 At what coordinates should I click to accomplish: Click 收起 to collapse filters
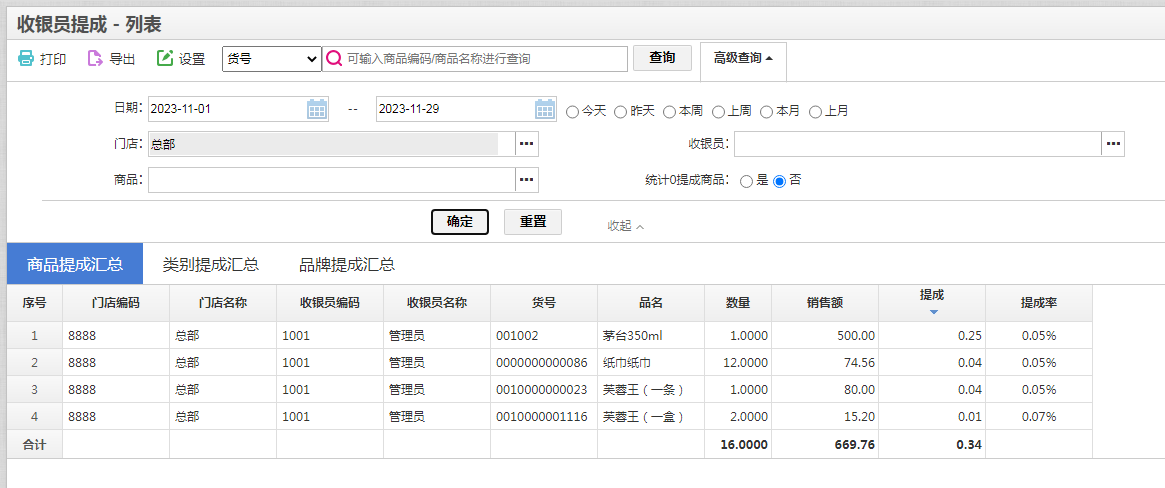coord(626,226)
